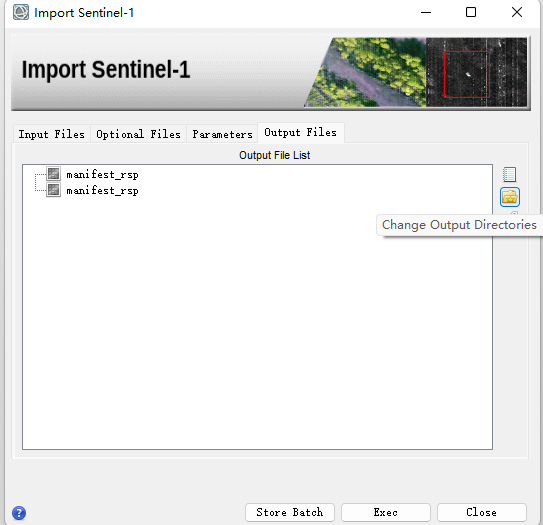Click the first manifest_rsp file icon
The height and width of the screenshot is (525, 543).
(x=54, y=174)
